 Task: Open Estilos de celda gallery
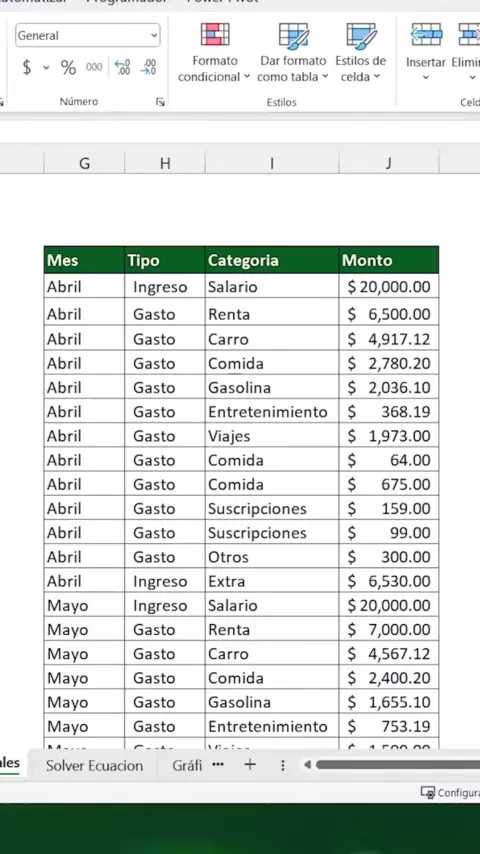(360, 53)
